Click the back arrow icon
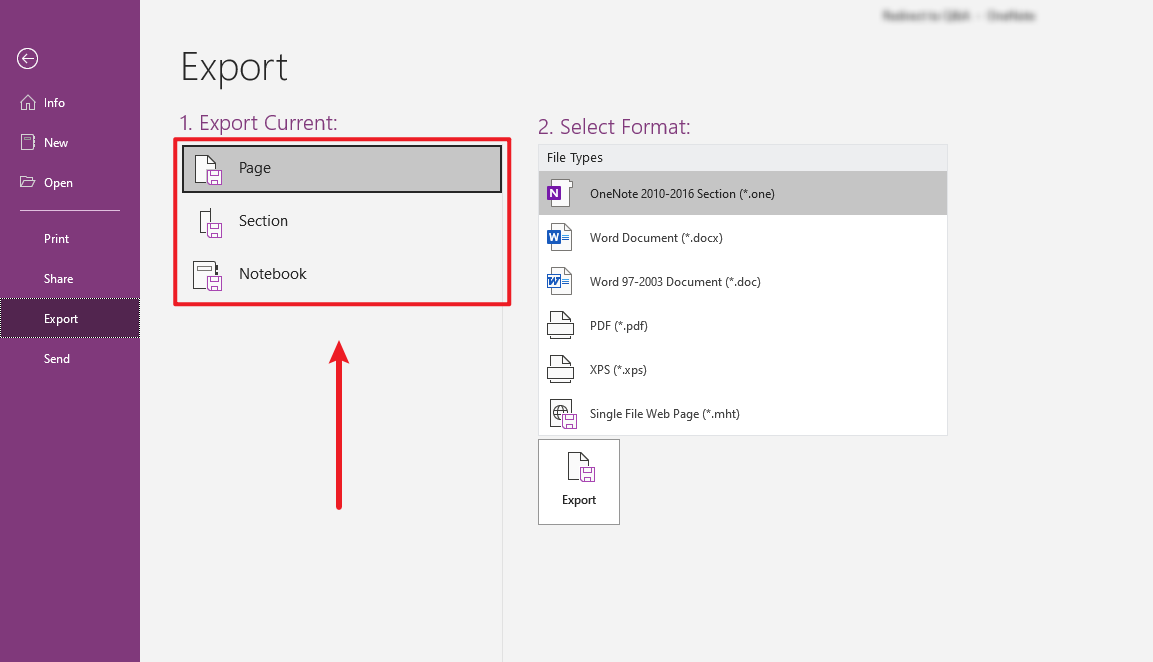This screenshot has width=1153, height=662. click(28, 58)
